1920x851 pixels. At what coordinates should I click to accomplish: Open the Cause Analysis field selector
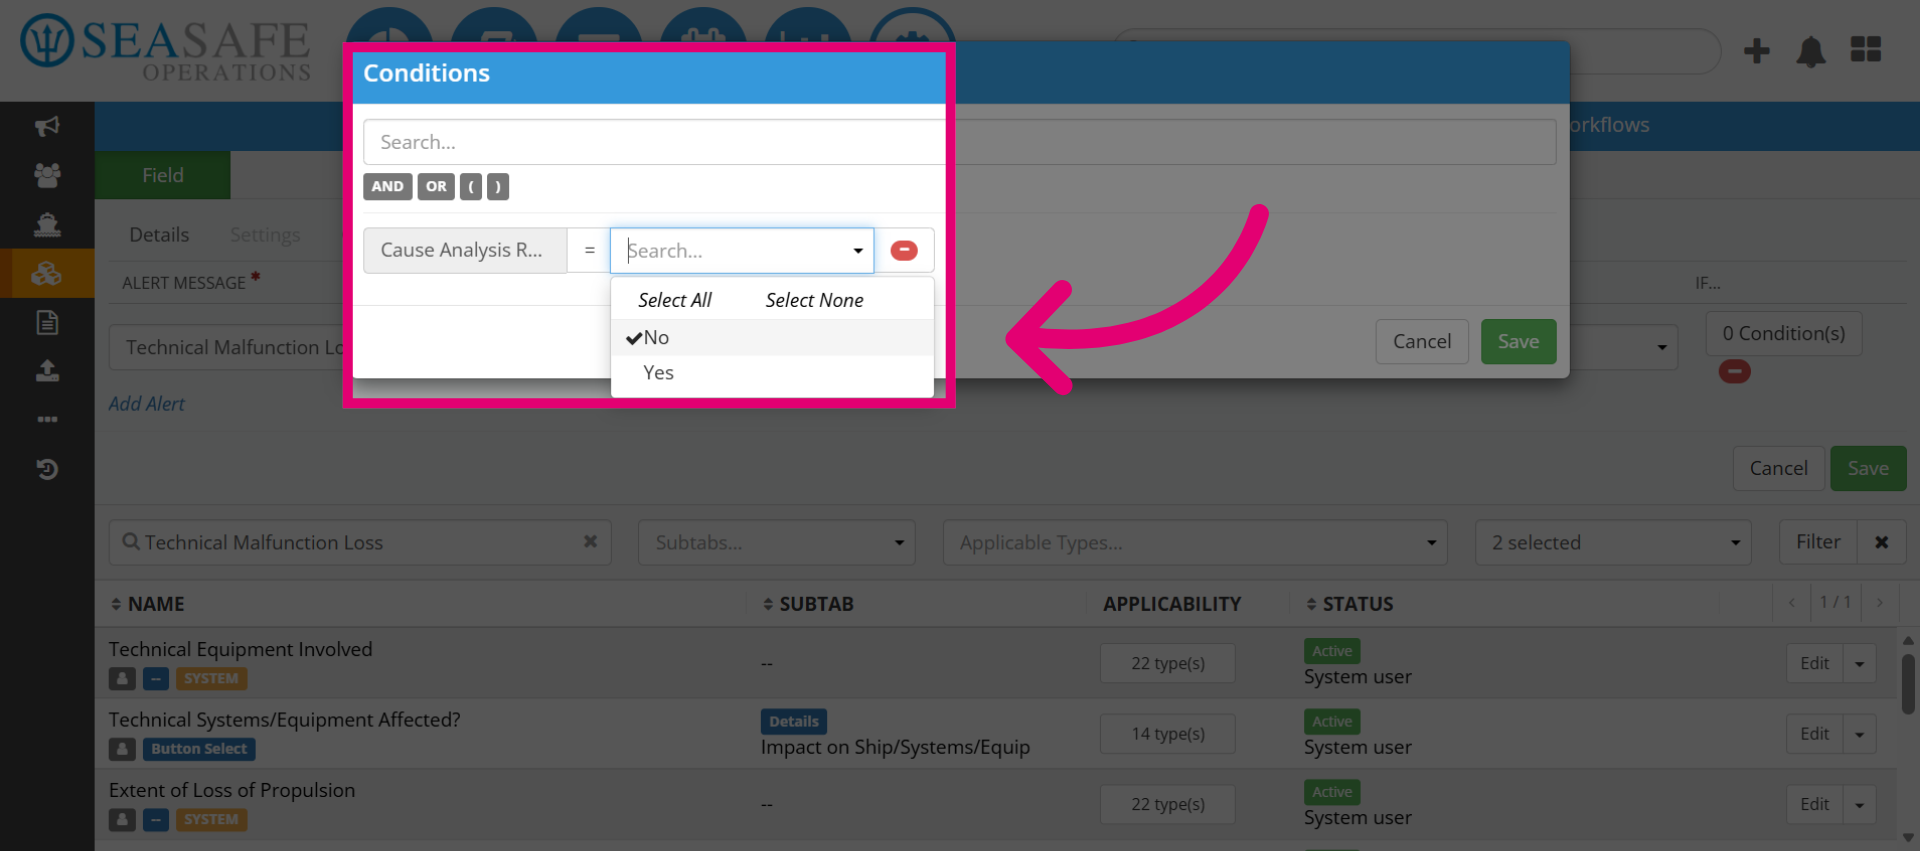tap(465, 250)
